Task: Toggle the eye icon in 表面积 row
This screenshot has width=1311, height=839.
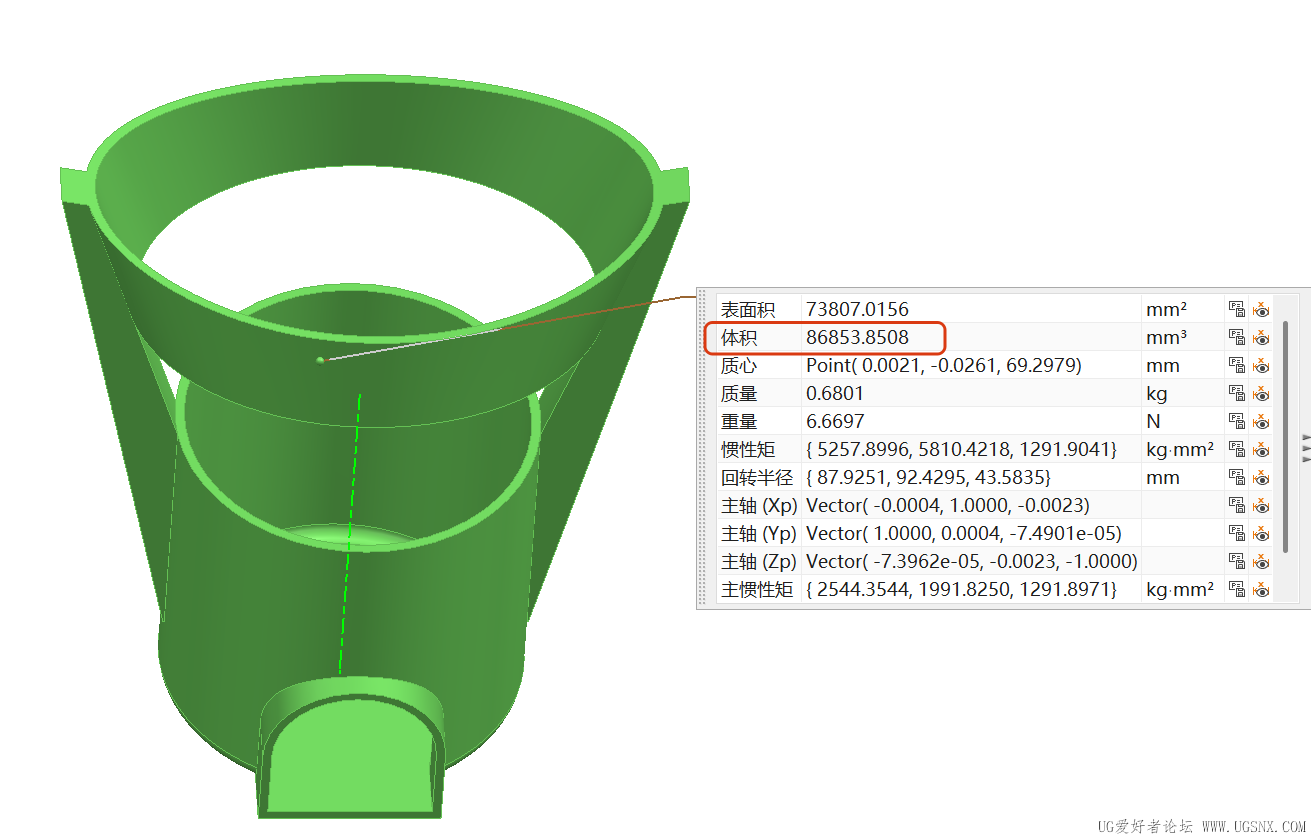Action: click(1261, 309)
